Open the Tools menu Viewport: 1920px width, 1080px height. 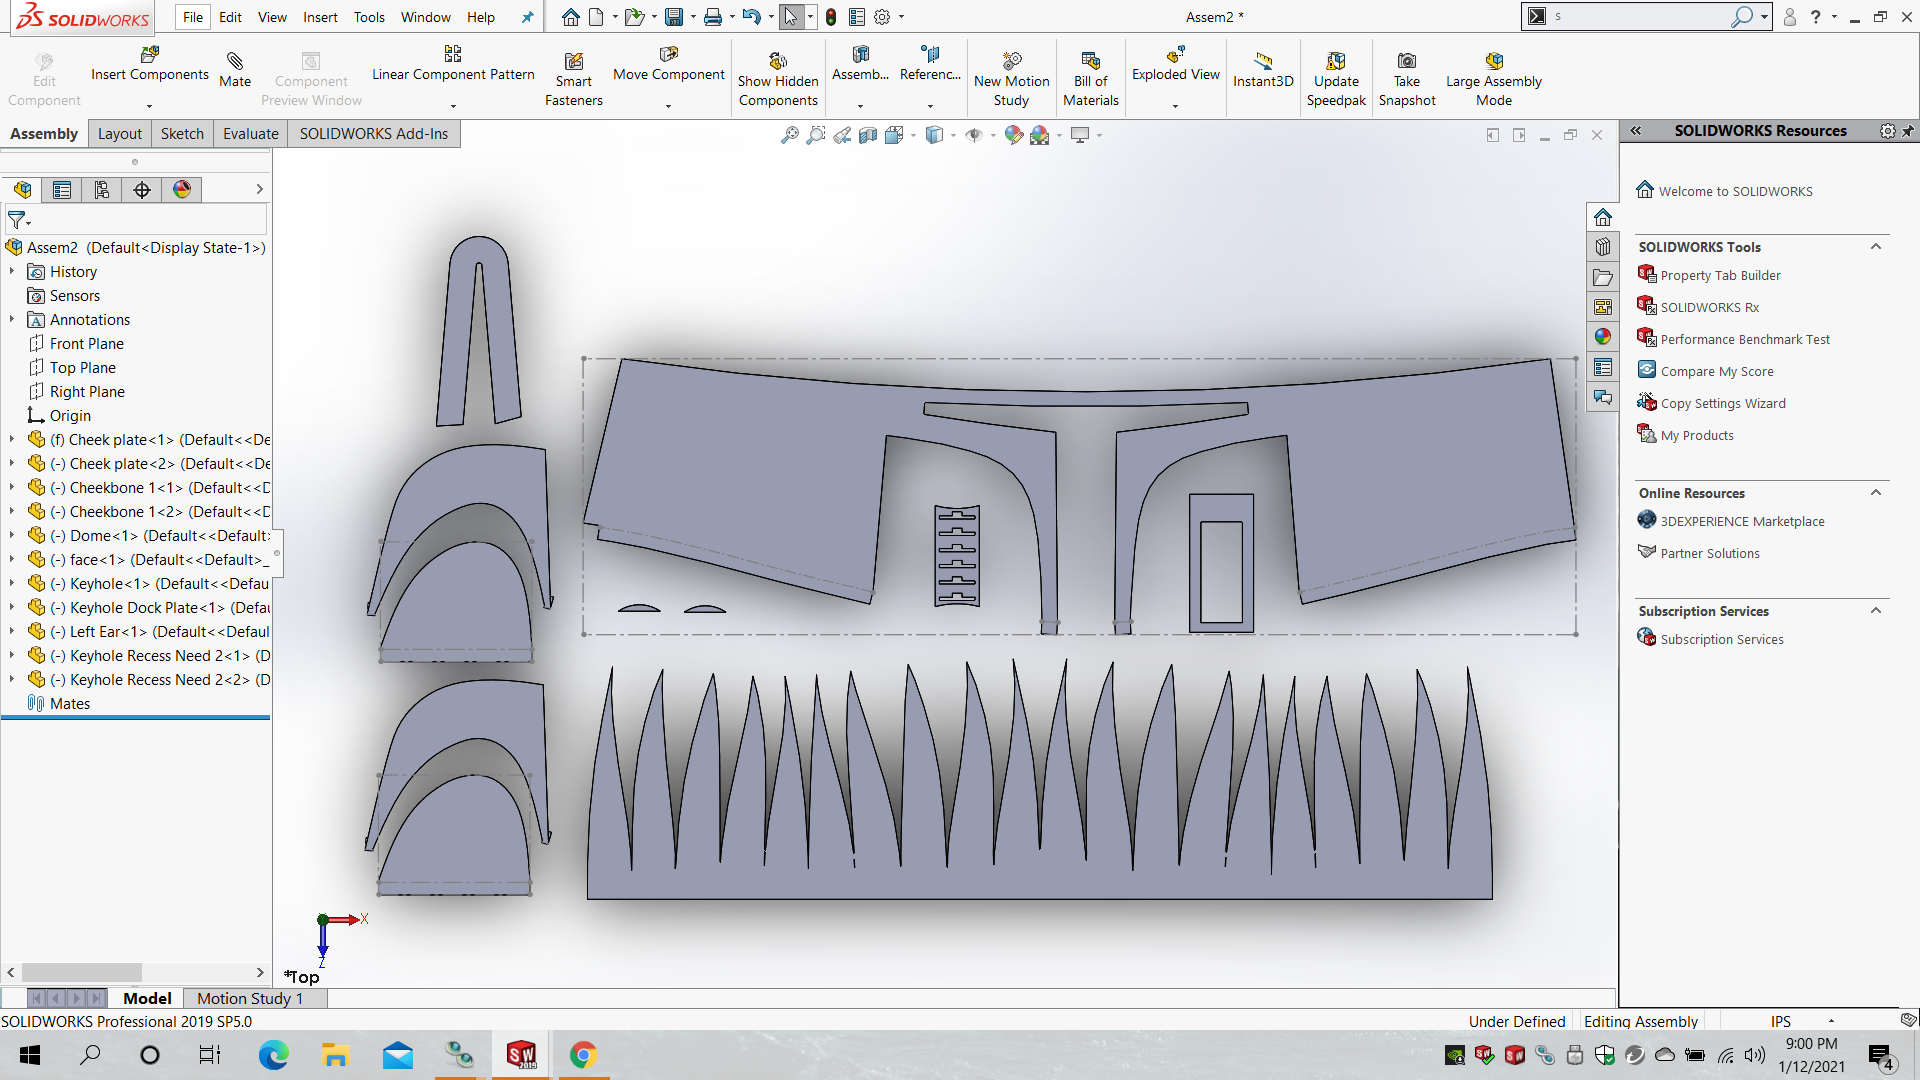click(x=369, y=17)
